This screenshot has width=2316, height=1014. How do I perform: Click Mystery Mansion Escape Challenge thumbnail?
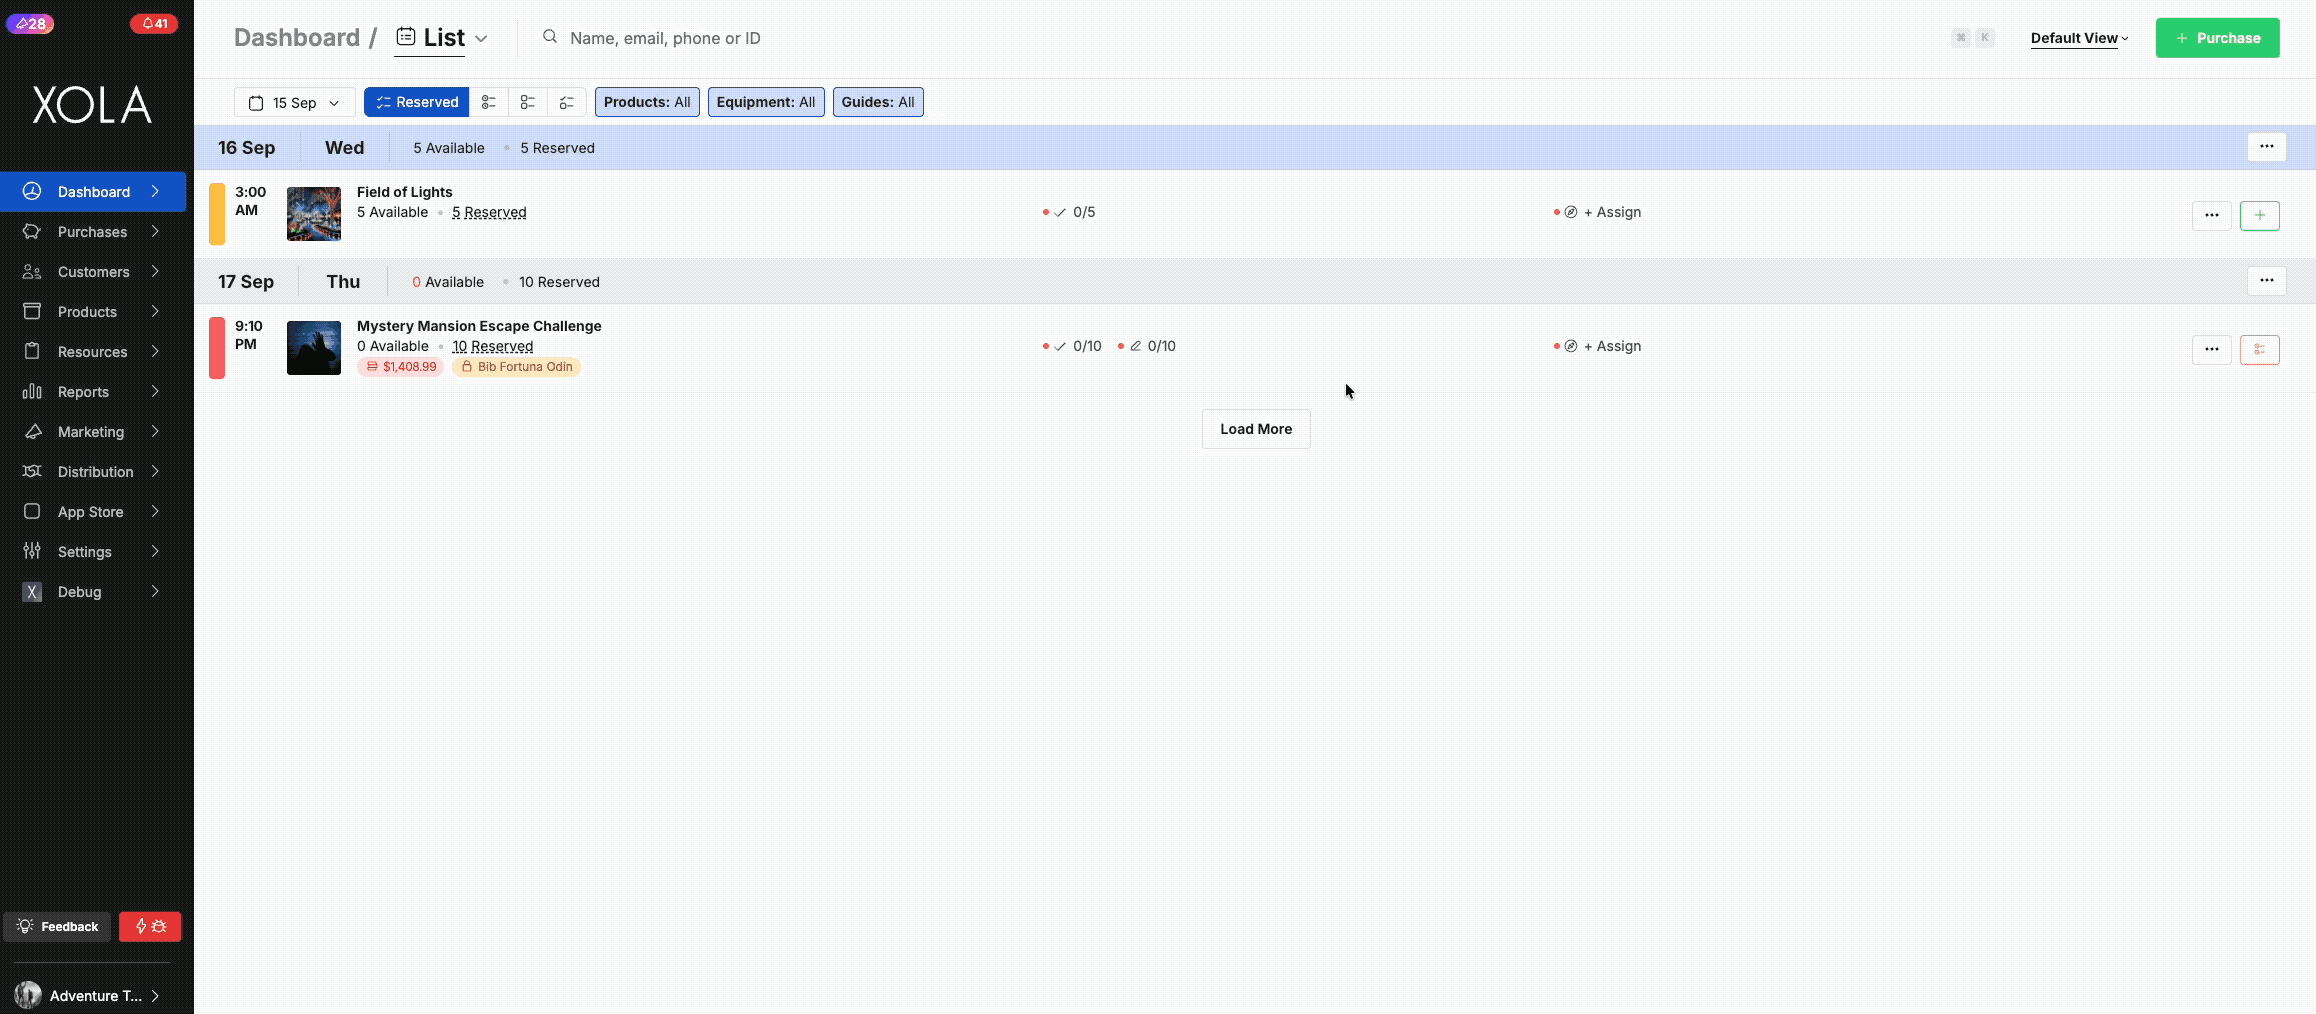pyautogui.click(x=314, y=348)
